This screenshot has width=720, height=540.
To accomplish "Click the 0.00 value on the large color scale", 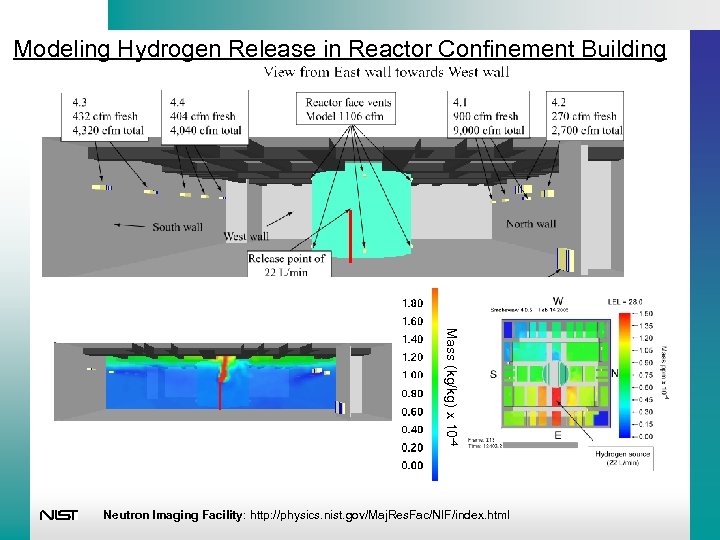I will 412,465.
